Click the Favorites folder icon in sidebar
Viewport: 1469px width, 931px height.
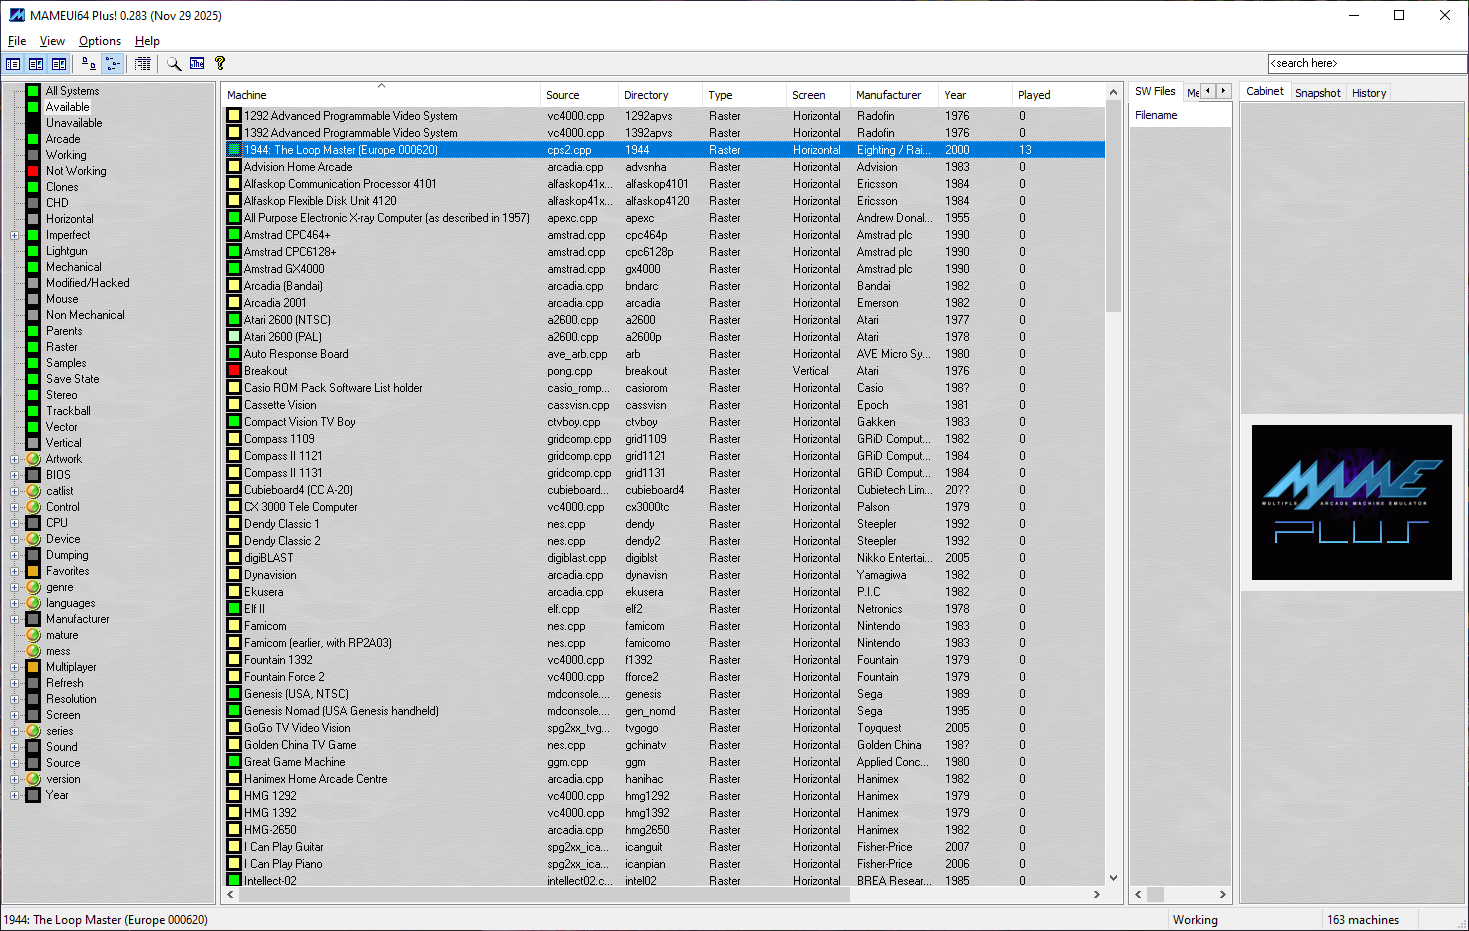coord(33,571)
